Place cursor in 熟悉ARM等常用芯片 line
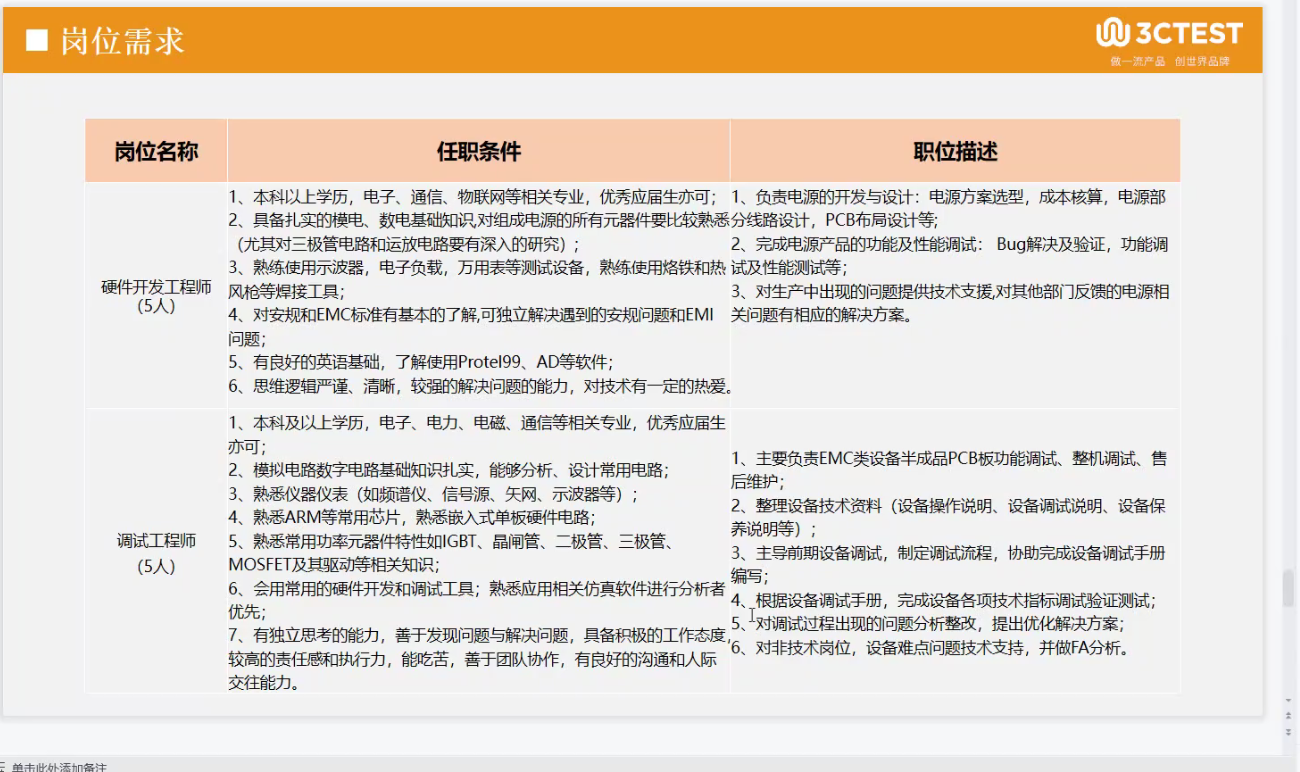The width and height of the screenshot is (1300, 772). click(412, 517)
